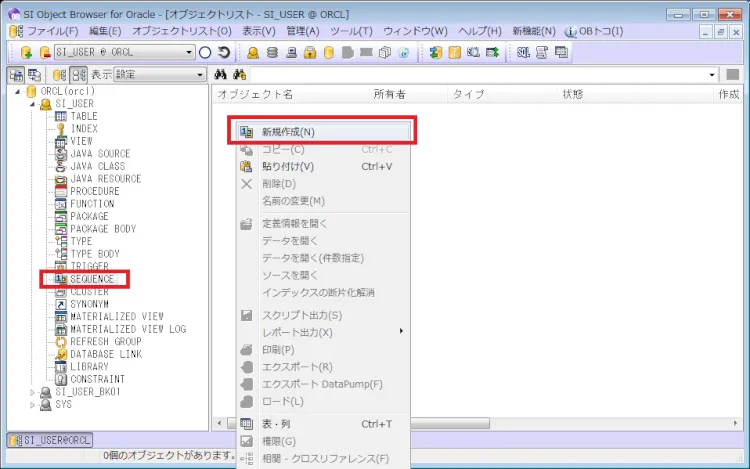The image size is (750, 469).
Task: Click the table grid icon at toolbar end
Action: (x=561, y=52)
